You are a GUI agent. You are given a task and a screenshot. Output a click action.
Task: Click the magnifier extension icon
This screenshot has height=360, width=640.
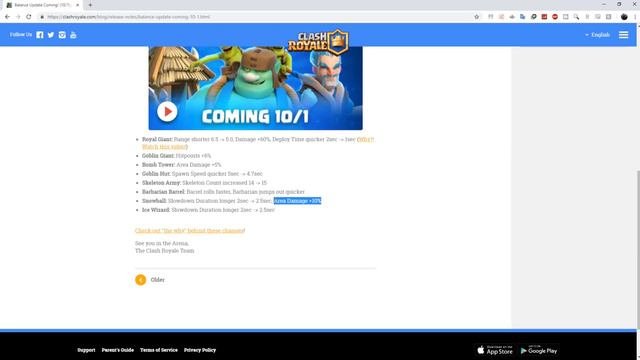coord(576,17)
